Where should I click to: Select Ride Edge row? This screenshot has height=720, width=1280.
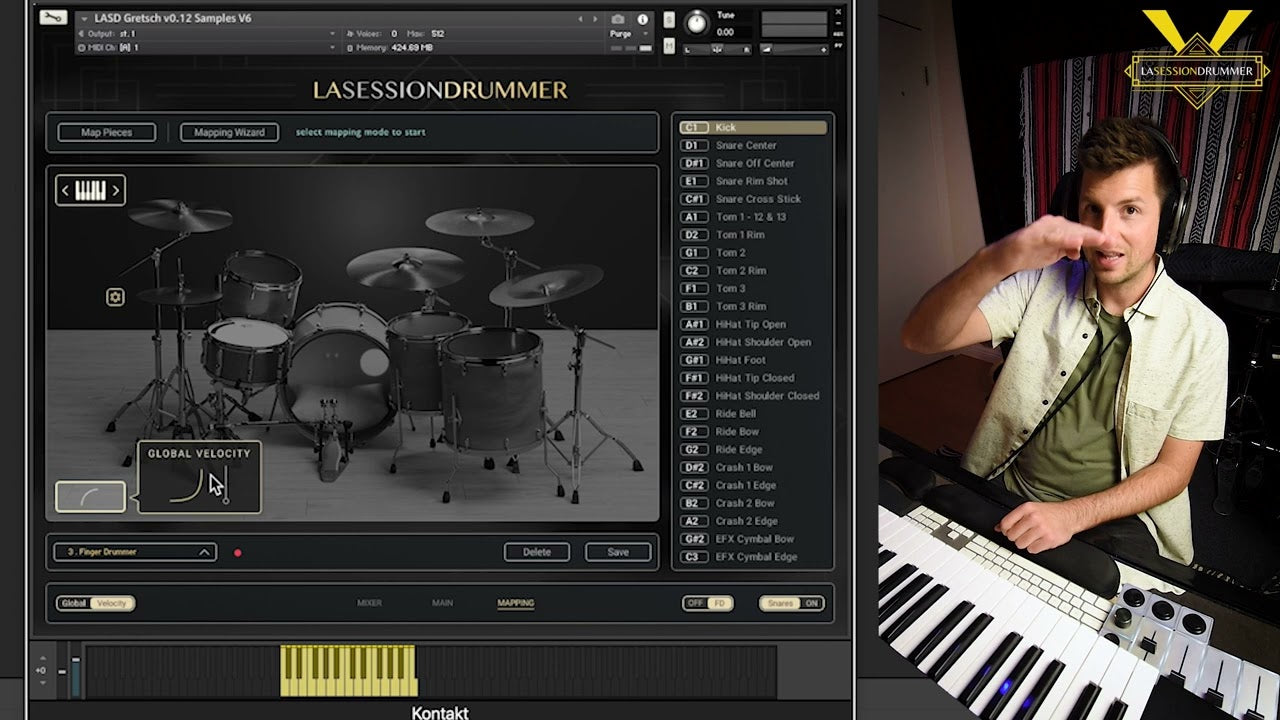pos(753,450)
